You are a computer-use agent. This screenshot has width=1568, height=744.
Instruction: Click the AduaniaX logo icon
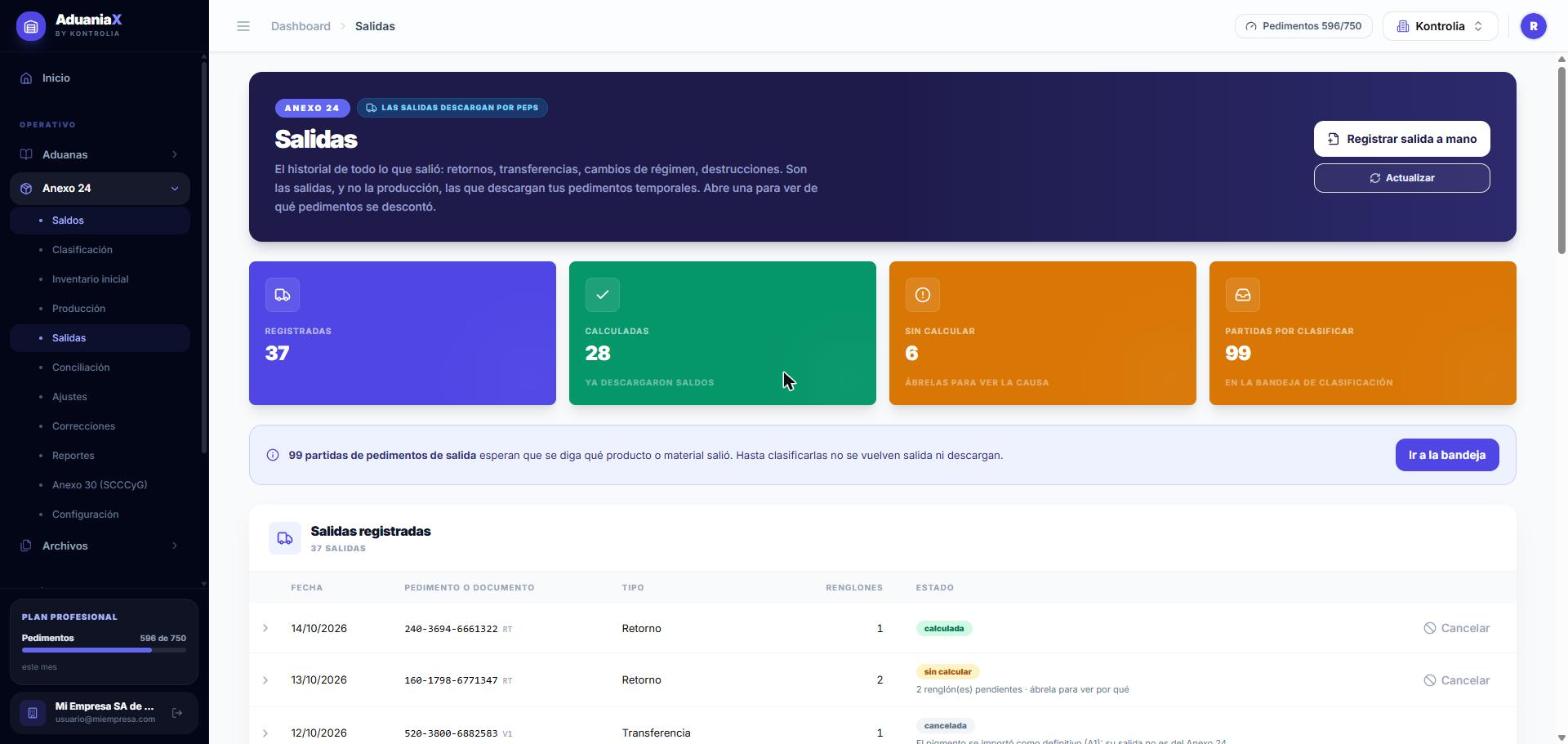click(30, 27)
